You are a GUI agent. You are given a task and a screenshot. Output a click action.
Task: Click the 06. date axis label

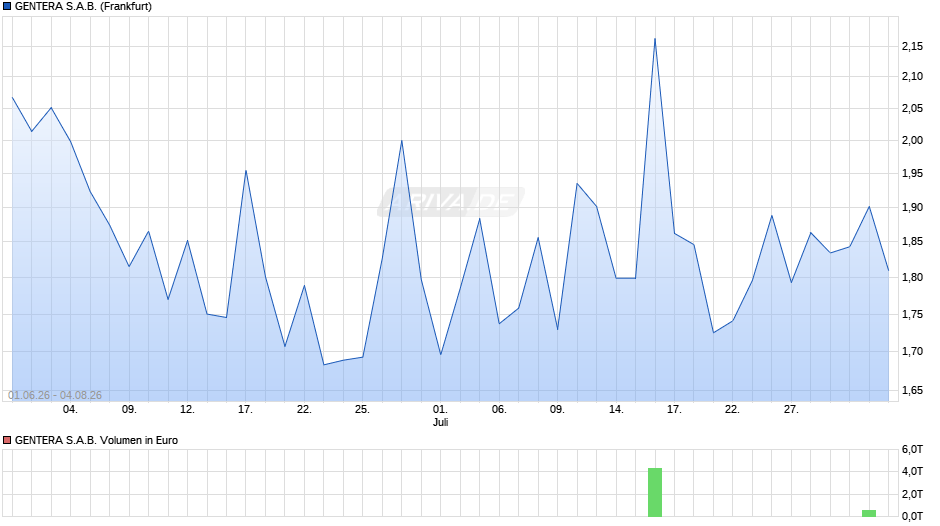[499, 410]
